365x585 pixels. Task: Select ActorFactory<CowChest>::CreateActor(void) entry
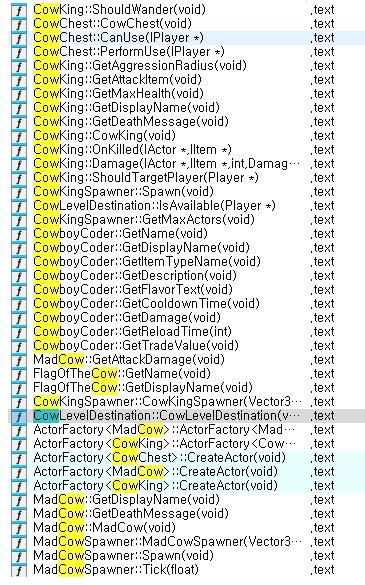(159, 457)
